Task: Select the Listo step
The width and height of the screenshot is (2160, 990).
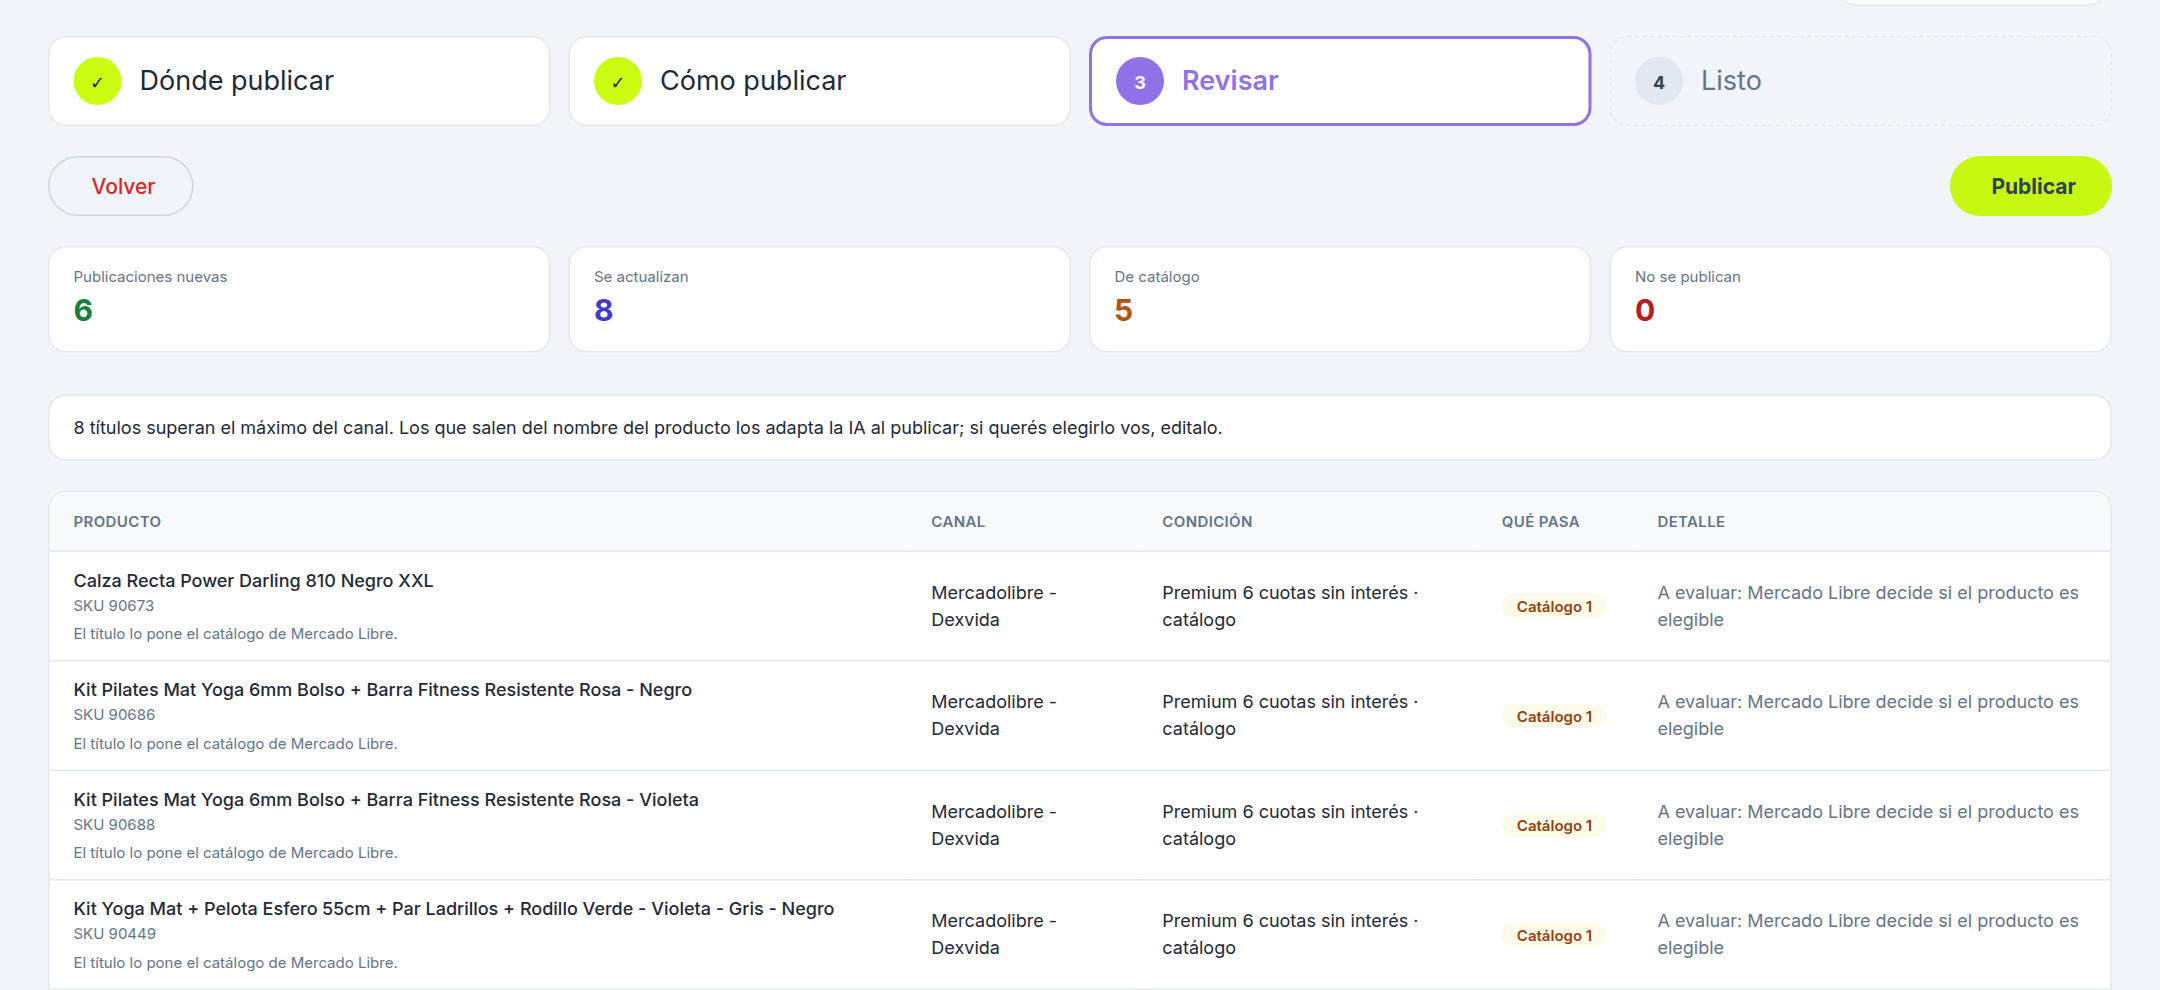Action: point(1860,81)
